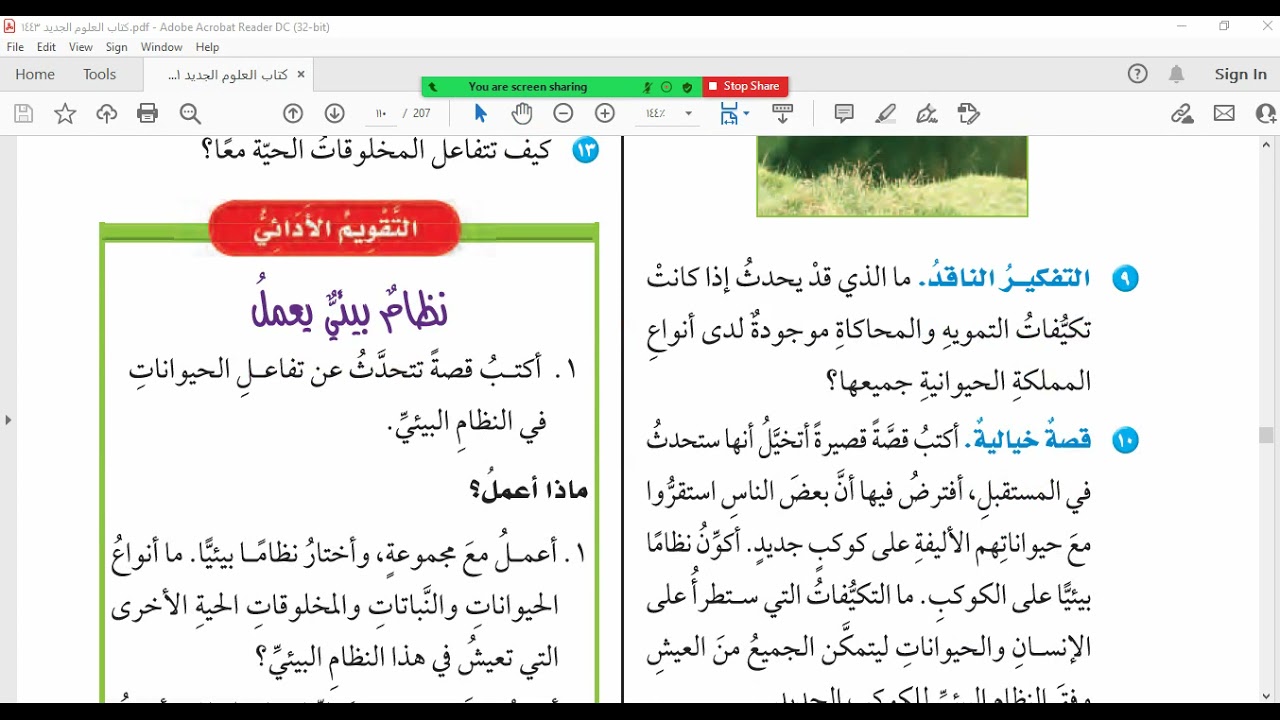Click the scrollbar down arrow

[1266, 696]
